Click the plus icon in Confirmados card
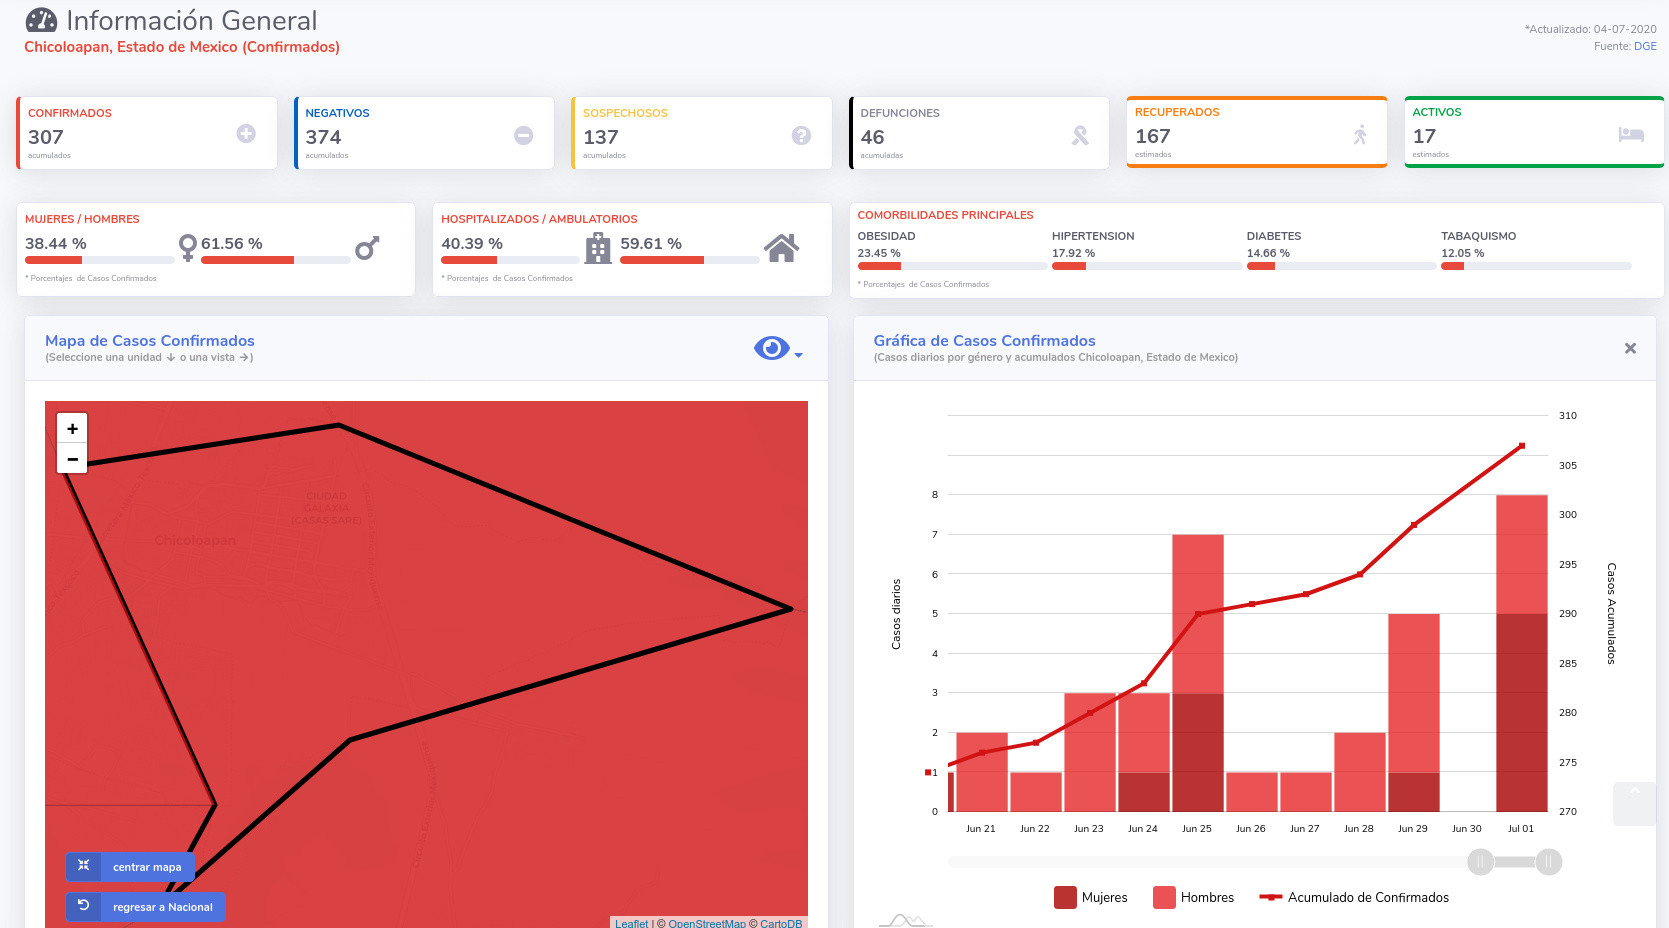1669x928 pixels. click(x=246, y=133)
